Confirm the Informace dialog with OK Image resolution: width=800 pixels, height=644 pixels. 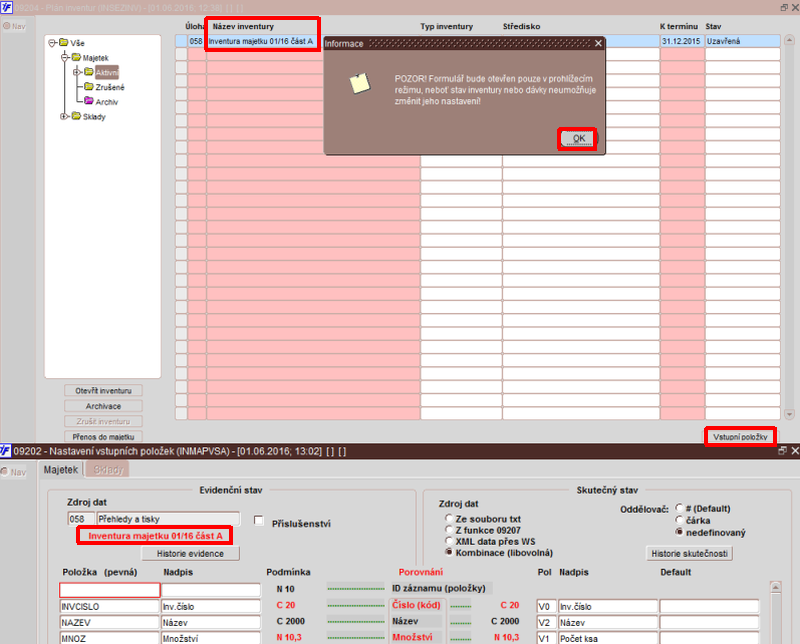579,139
